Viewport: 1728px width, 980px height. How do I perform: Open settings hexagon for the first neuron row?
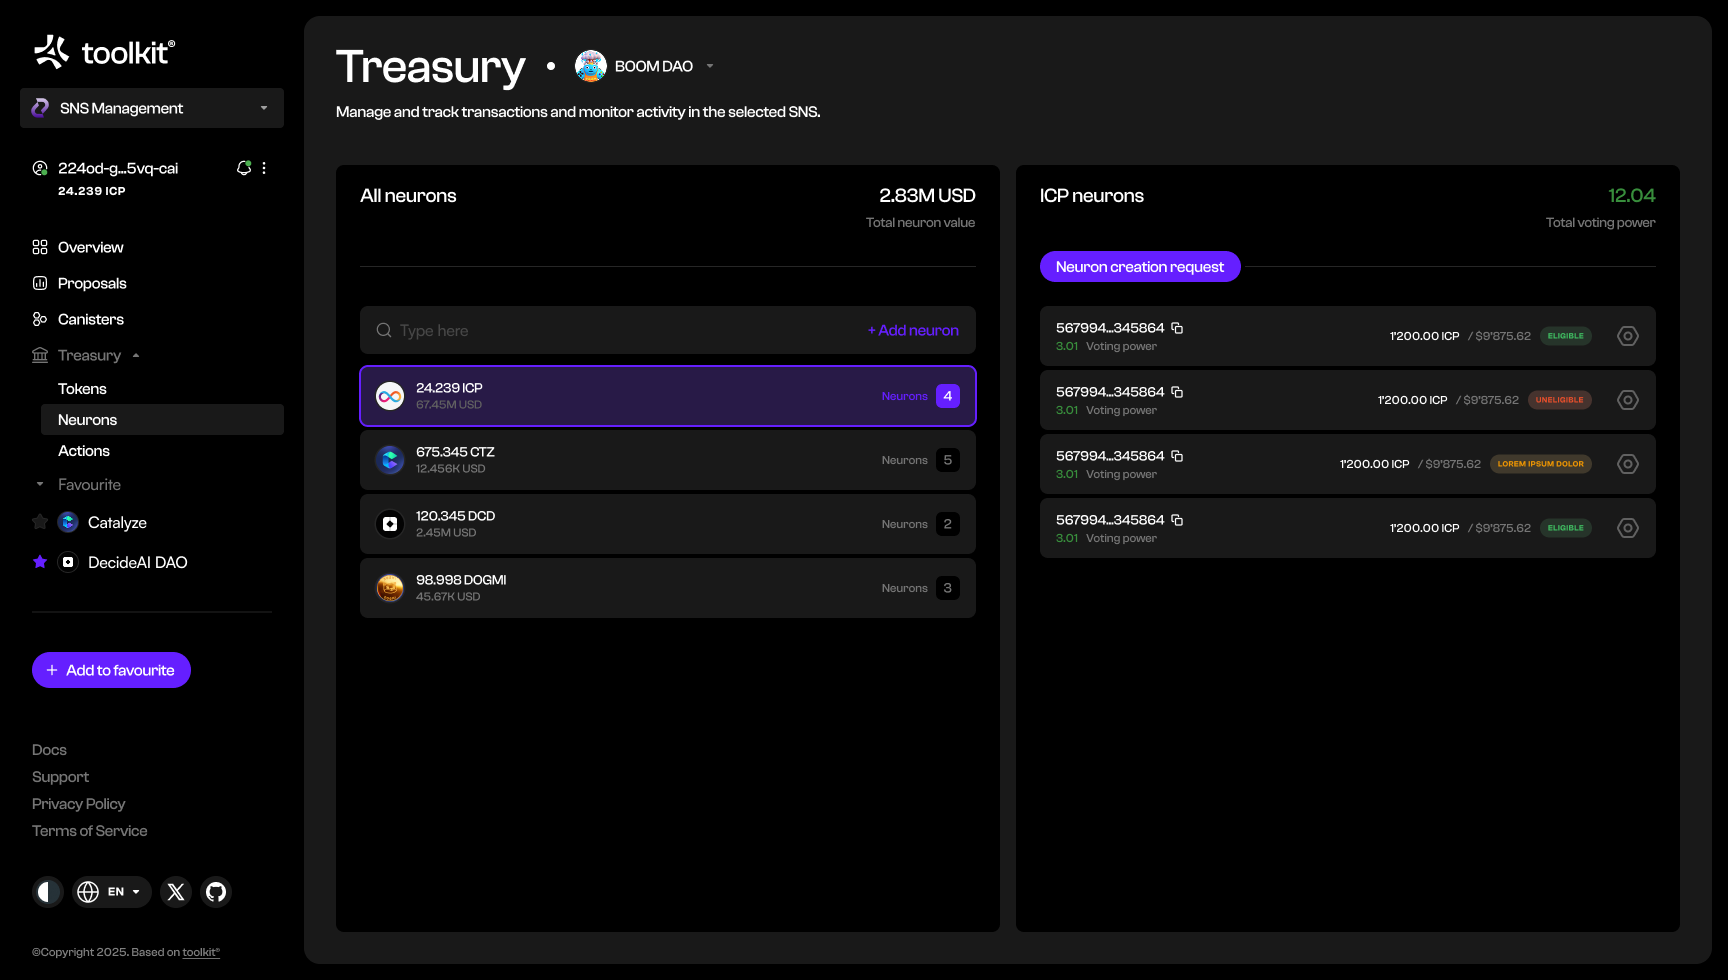(1628, 336)
